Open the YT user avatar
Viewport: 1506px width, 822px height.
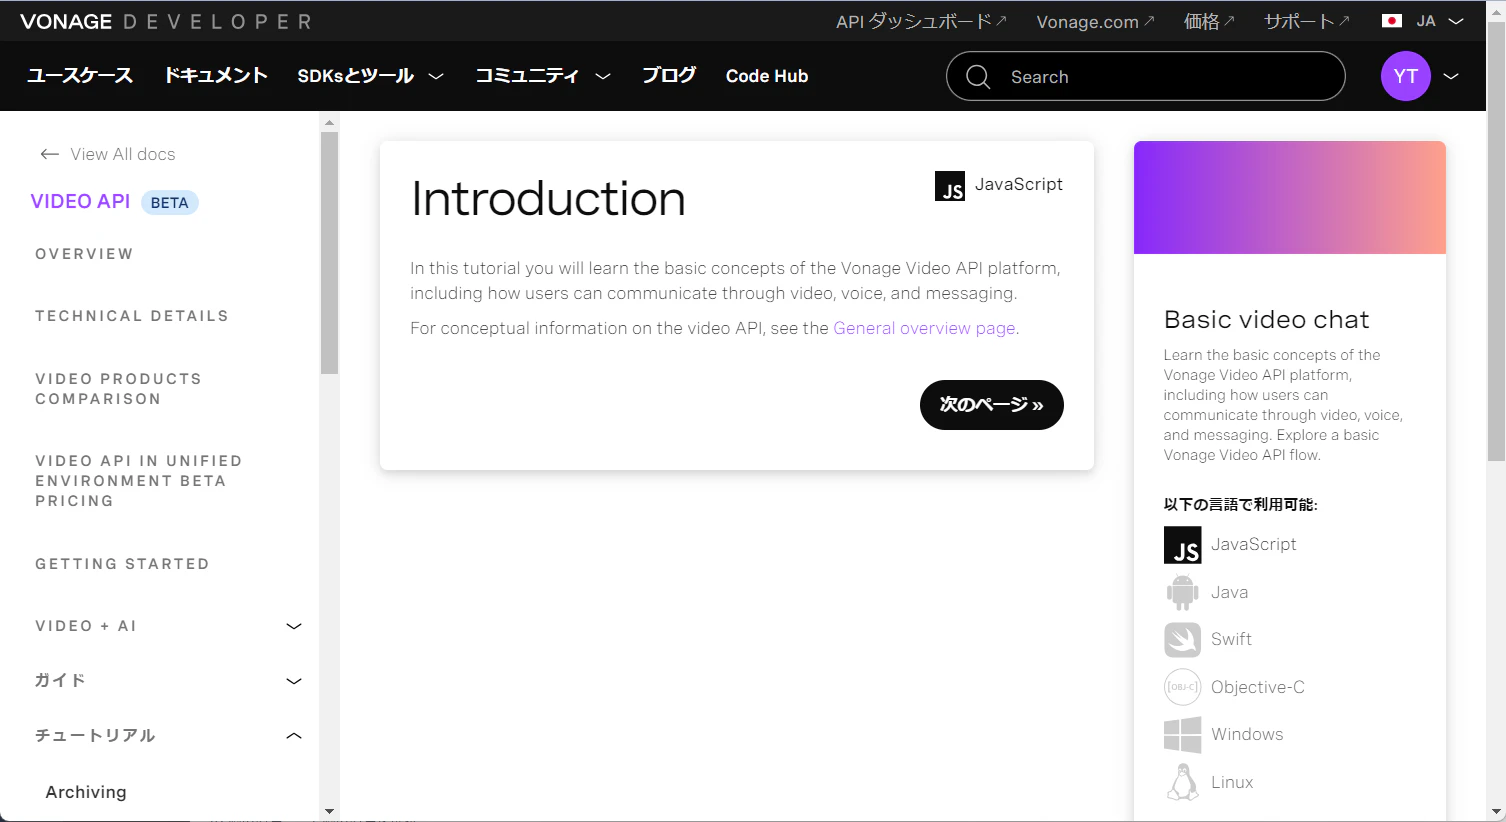[x=1405, y=76]
